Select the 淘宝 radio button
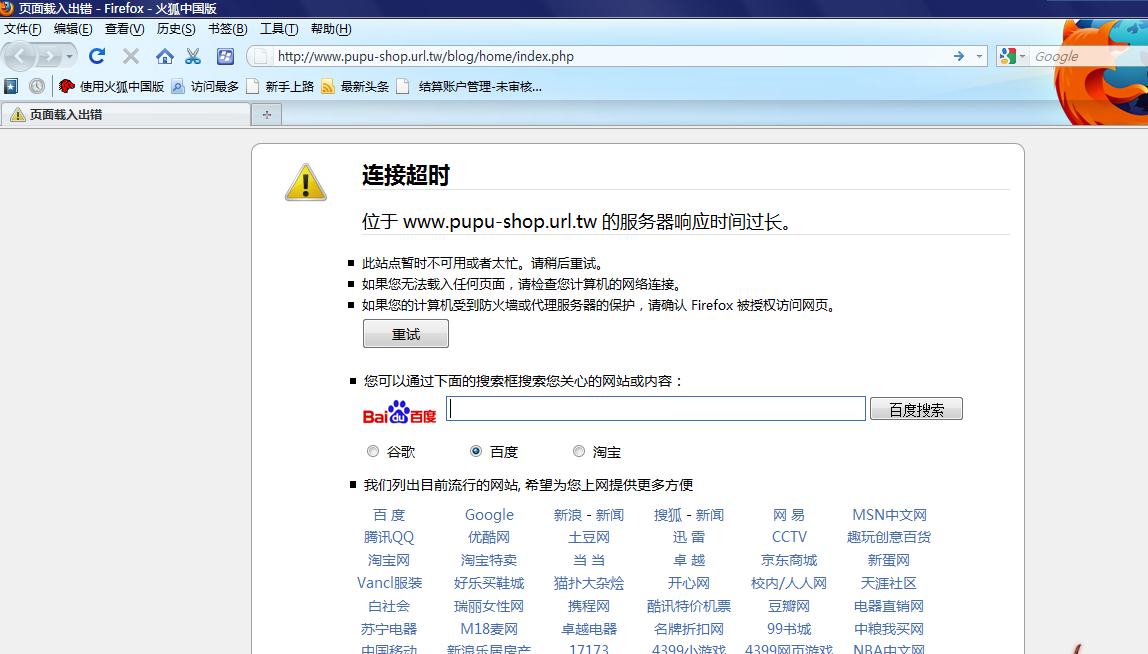Screen dimensions: 1148x654 point(579,451)
